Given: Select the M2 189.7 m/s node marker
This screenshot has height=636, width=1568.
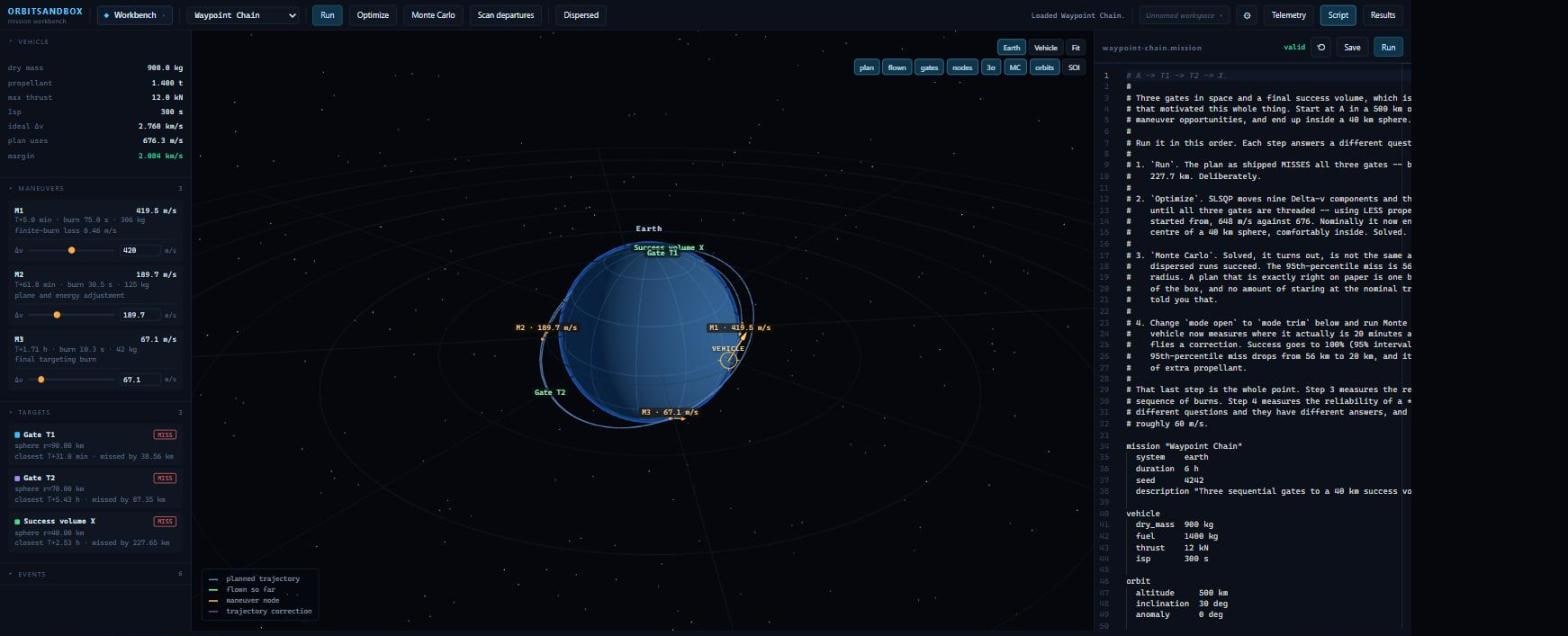Looking at the screenshot, I should 546,327.
